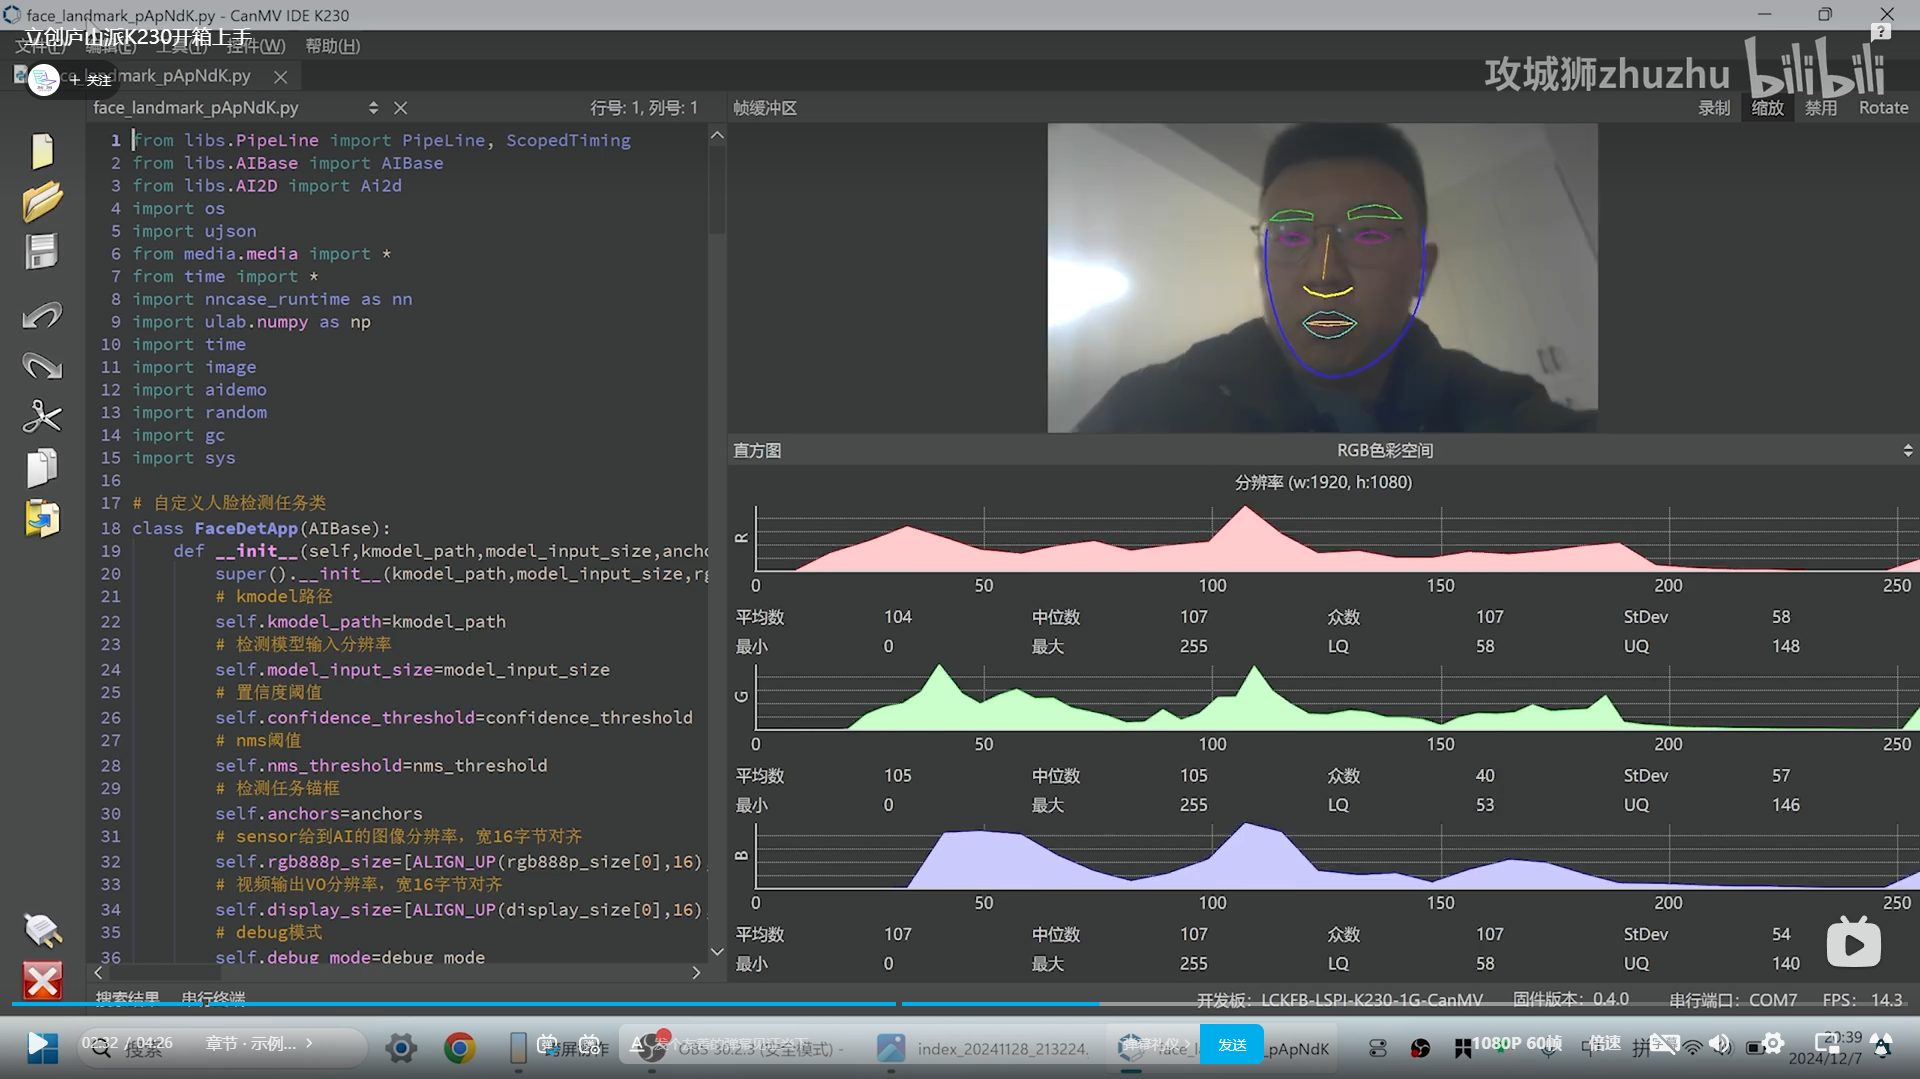Screen dimensions: 1920x1079
Task: Click the FPS 14.3 indicator
Action: point(1862,1000)
